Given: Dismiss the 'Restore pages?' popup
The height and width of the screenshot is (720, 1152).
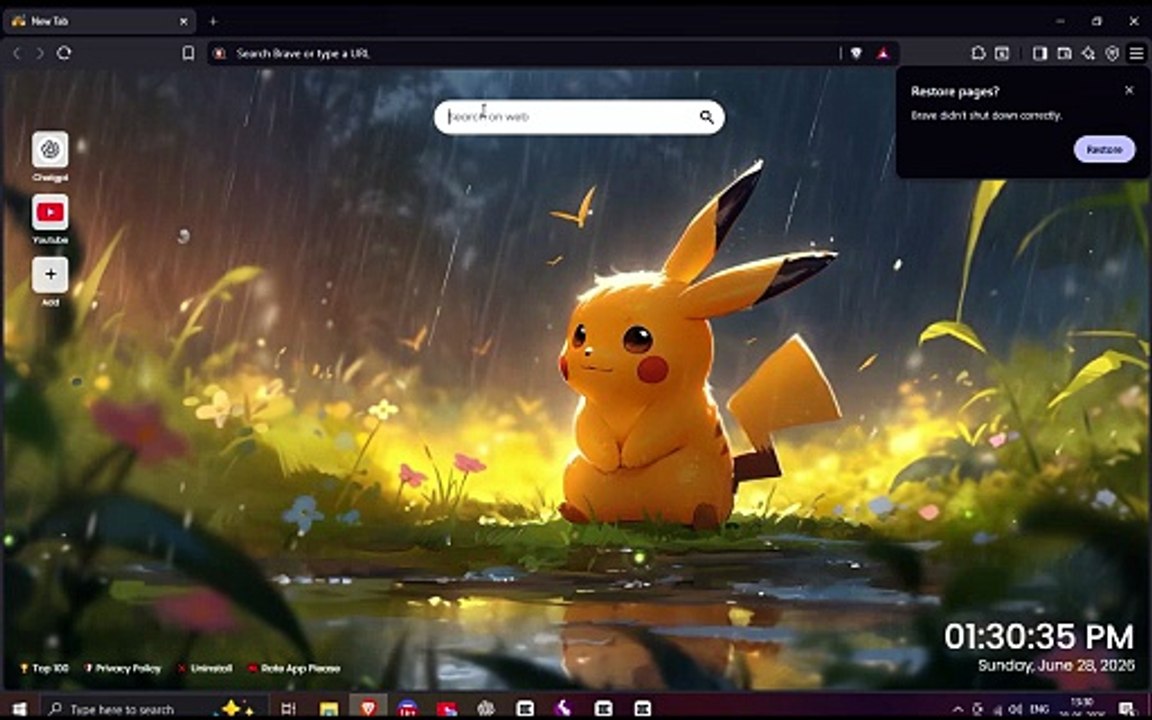Looking at the screenshot, I should (x=1129, y=90).
